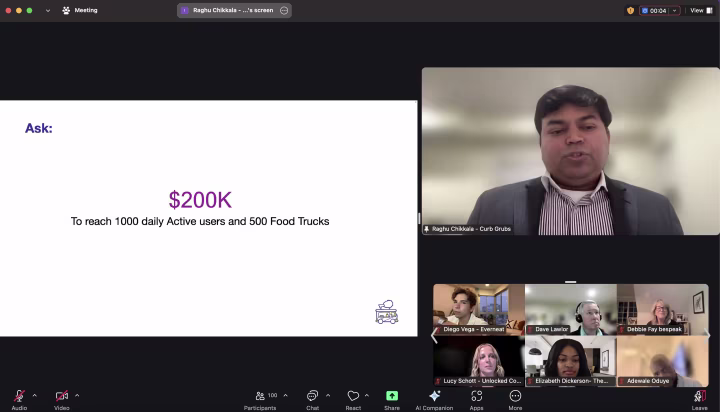Viewport: 720px width, 412px height.
Task: Open the Participants panel
Action: coord(260,399)
